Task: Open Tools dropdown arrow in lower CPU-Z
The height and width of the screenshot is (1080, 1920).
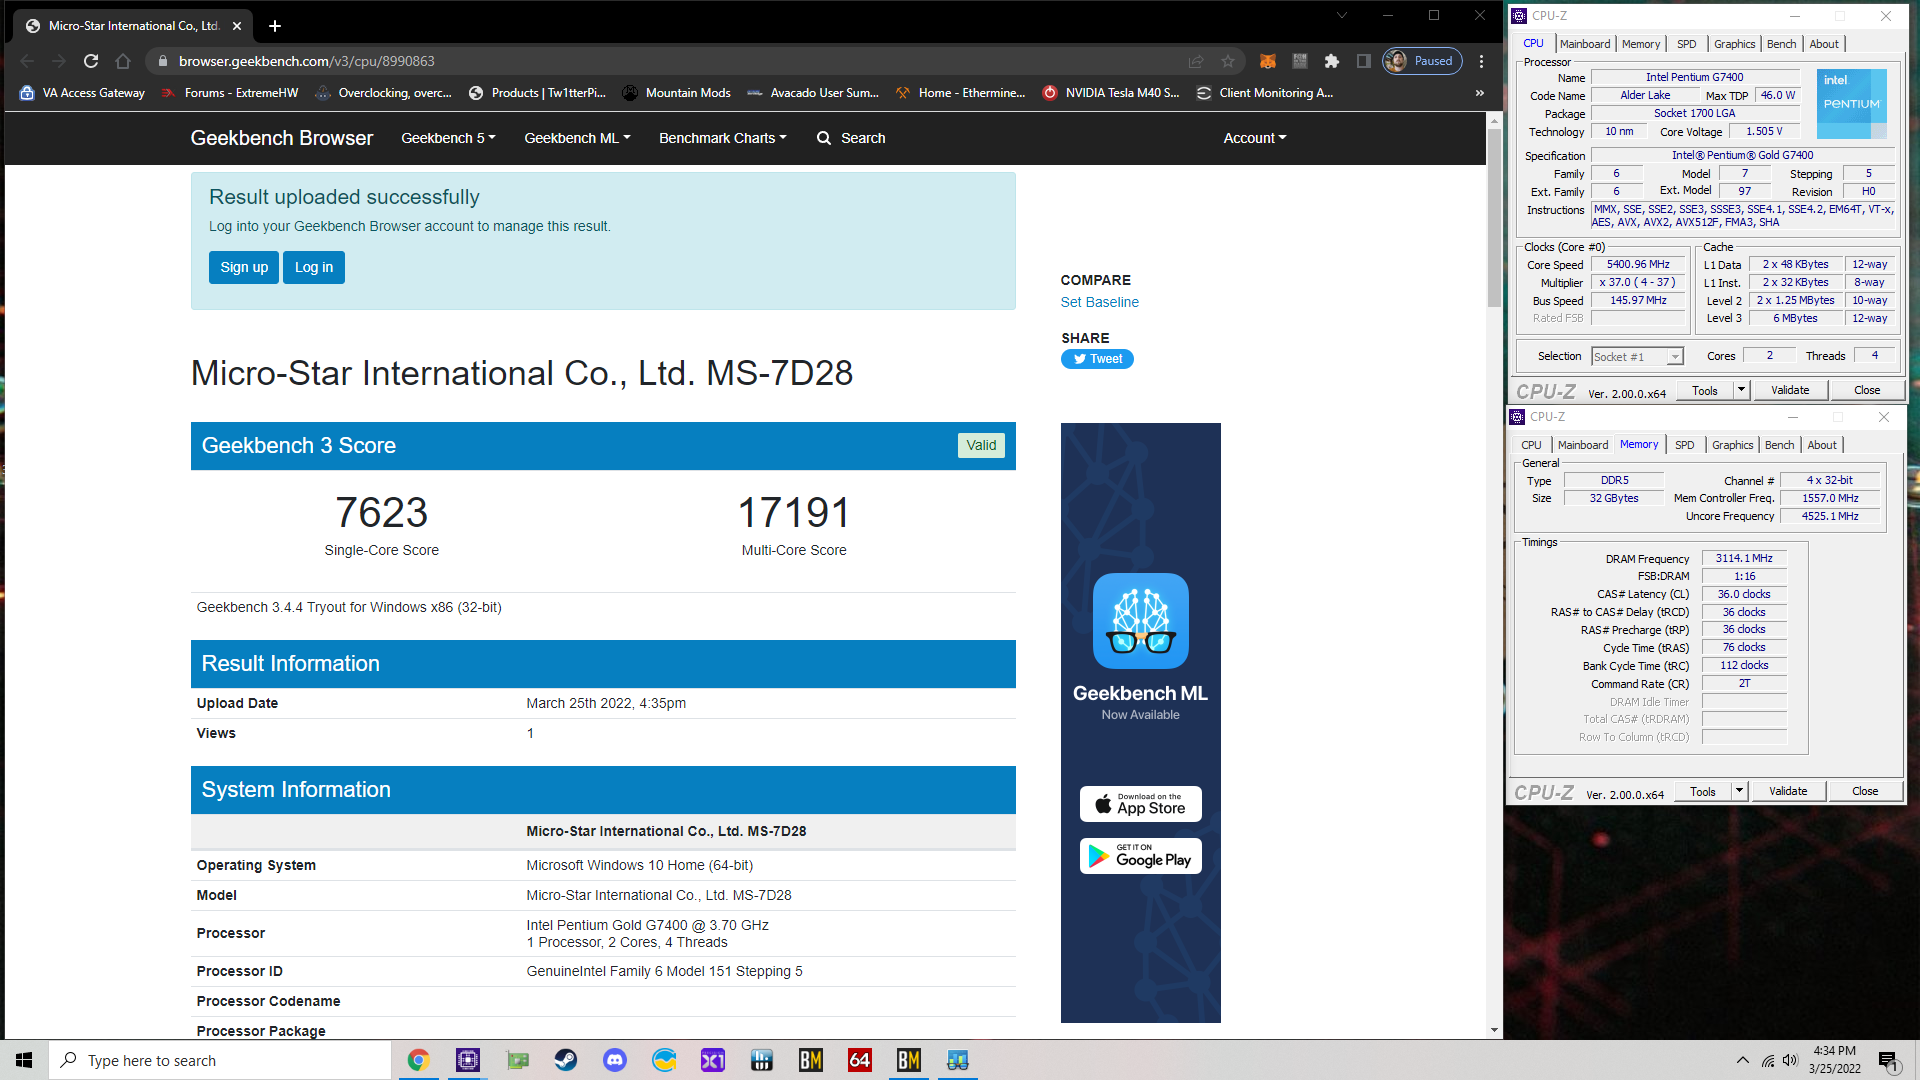Action: click(x=1739, y=791)
